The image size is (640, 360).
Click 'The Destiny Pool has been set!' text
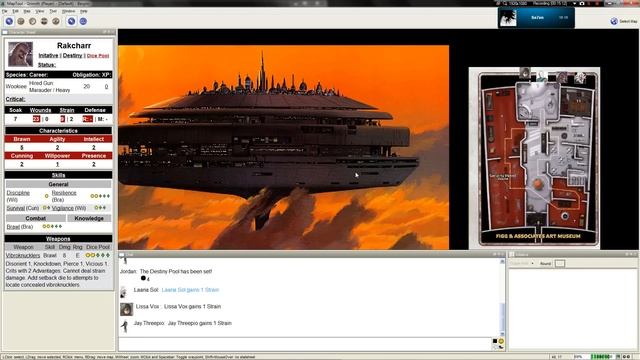click(176, 271)
